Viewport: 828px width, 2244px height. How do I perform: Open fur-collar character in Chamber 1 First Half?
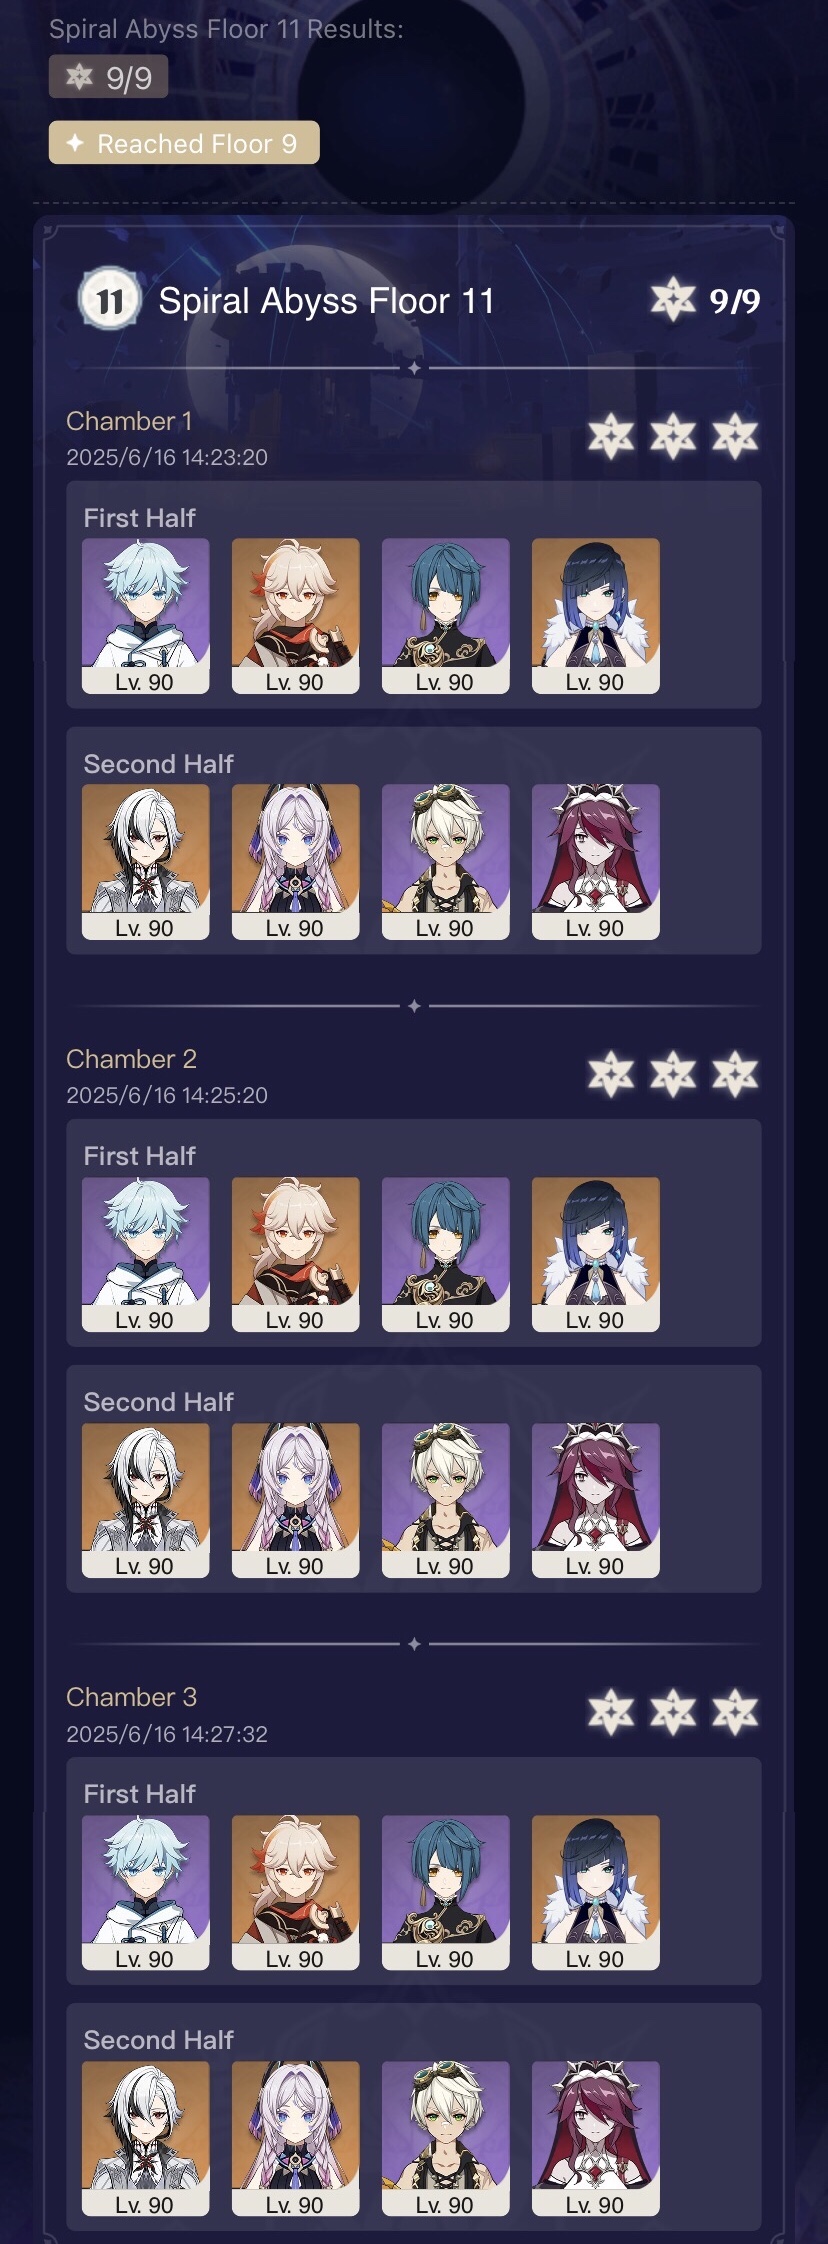tap(596, 616)
